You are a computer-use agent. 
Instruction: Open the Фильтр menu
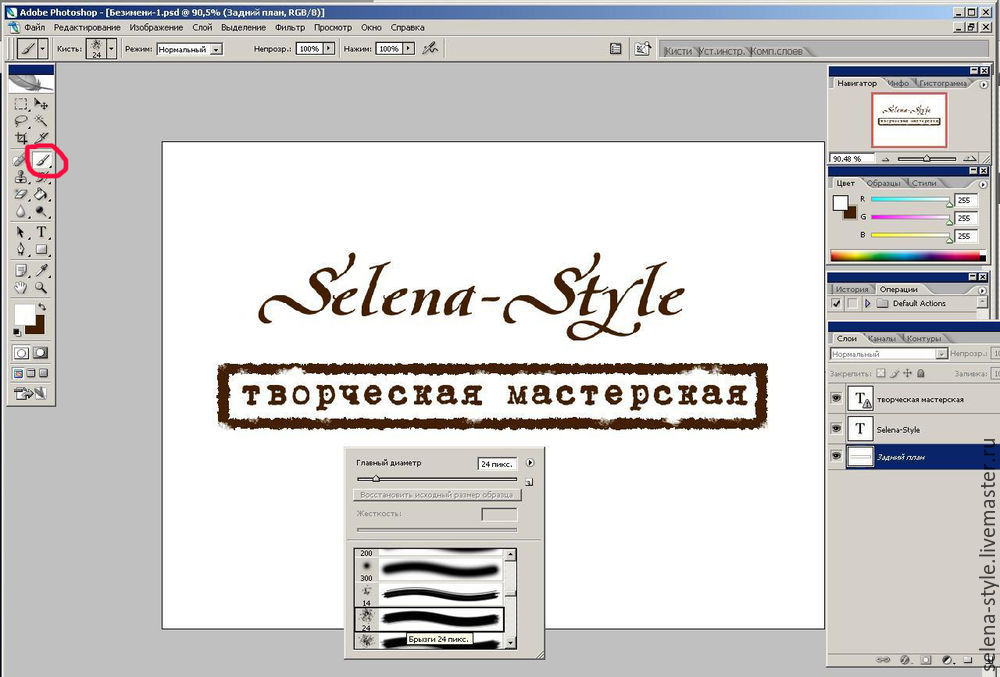[x=289, y=27]
